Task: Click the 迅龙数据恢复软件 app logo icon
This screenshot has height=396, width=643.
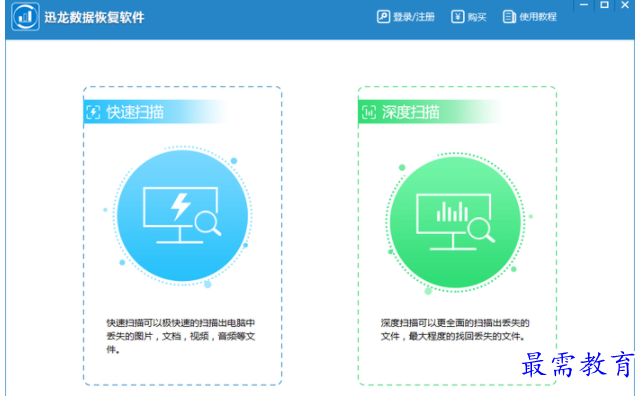Action: (x=26, y=17)
